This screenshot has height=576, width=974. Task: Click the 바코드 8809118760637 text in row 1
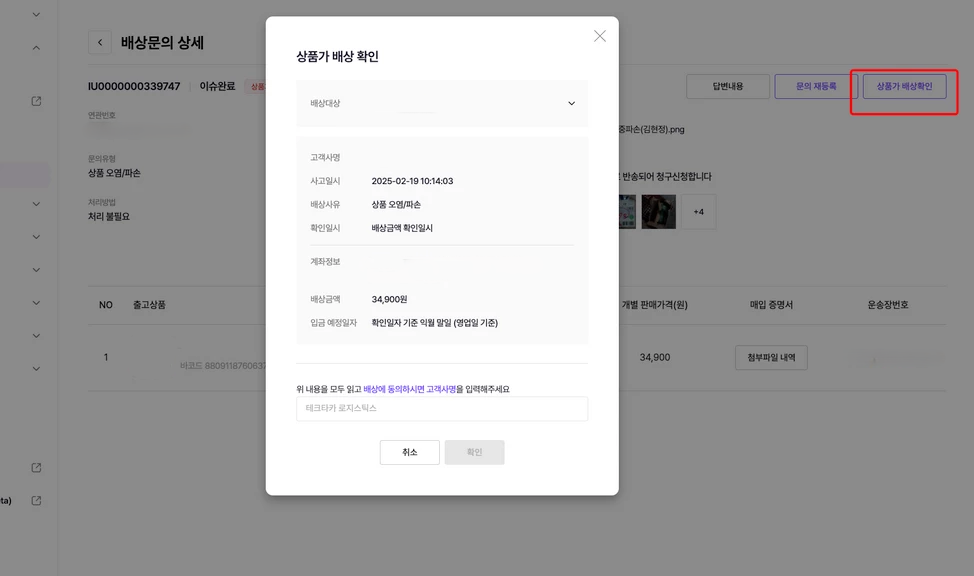[223, 365]
